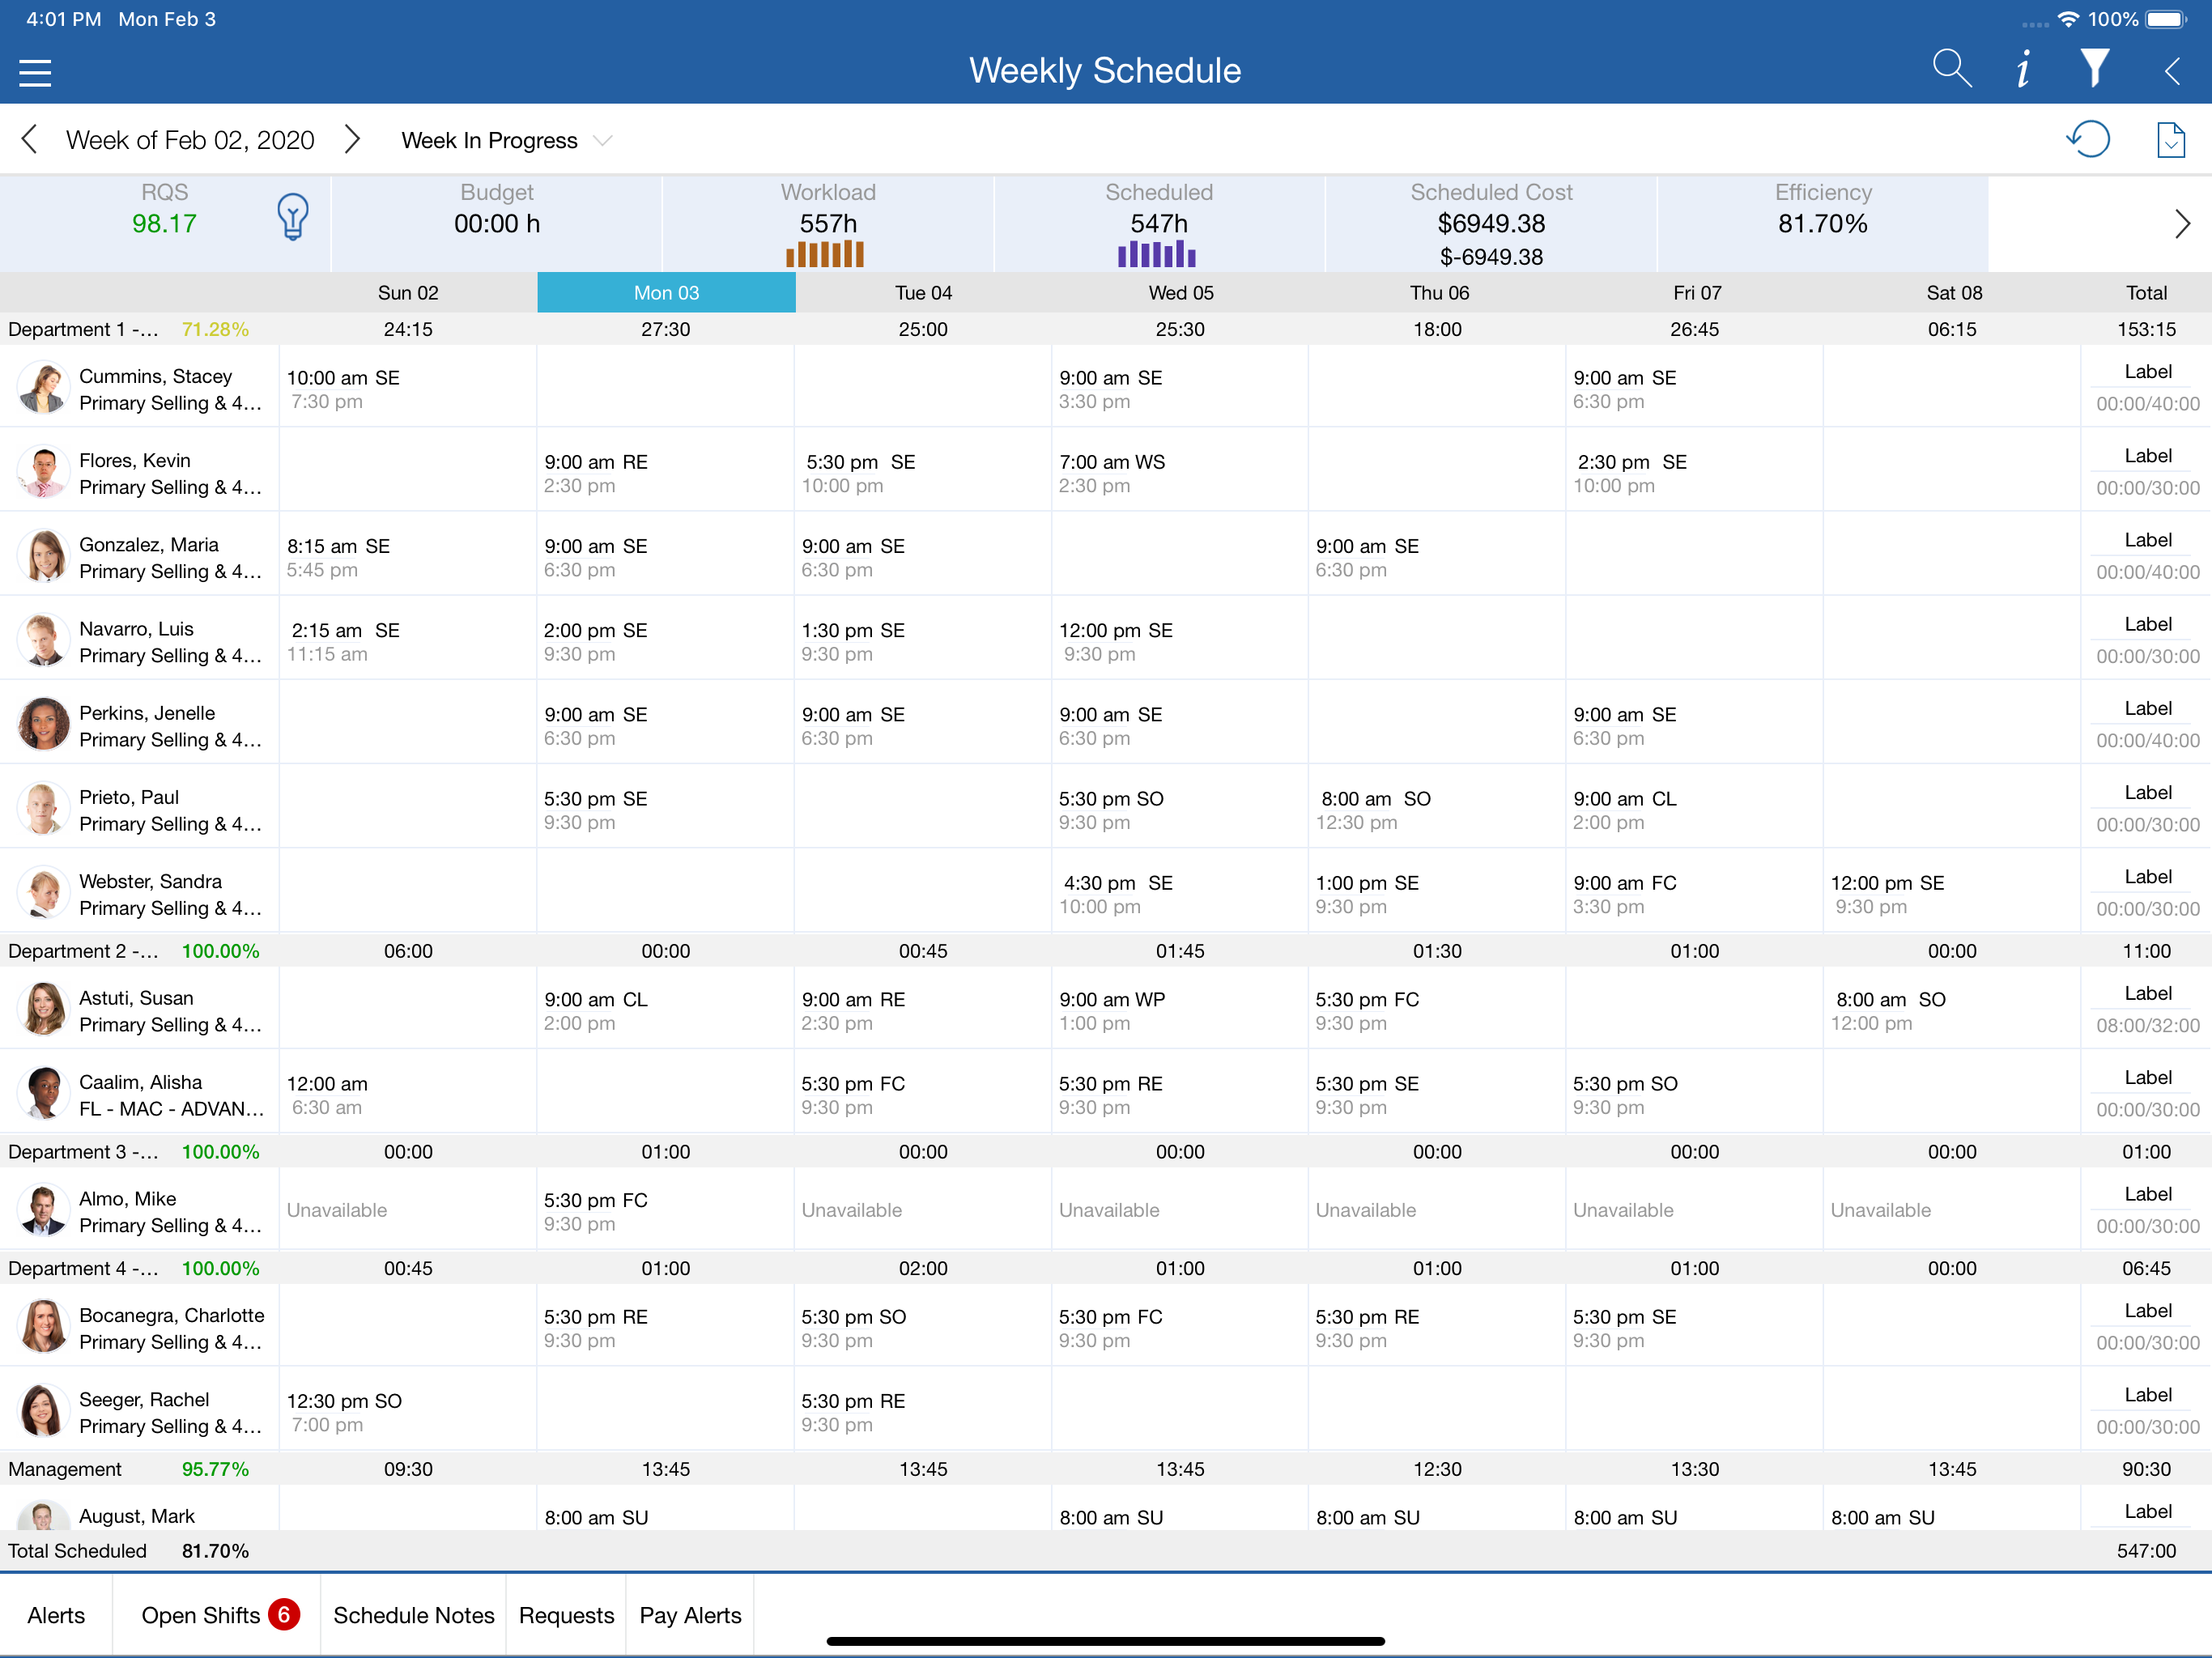This screenshot has width=2212, height=1658.
Task: Open Mike Almo avatar
Action: coord(43,1210)
